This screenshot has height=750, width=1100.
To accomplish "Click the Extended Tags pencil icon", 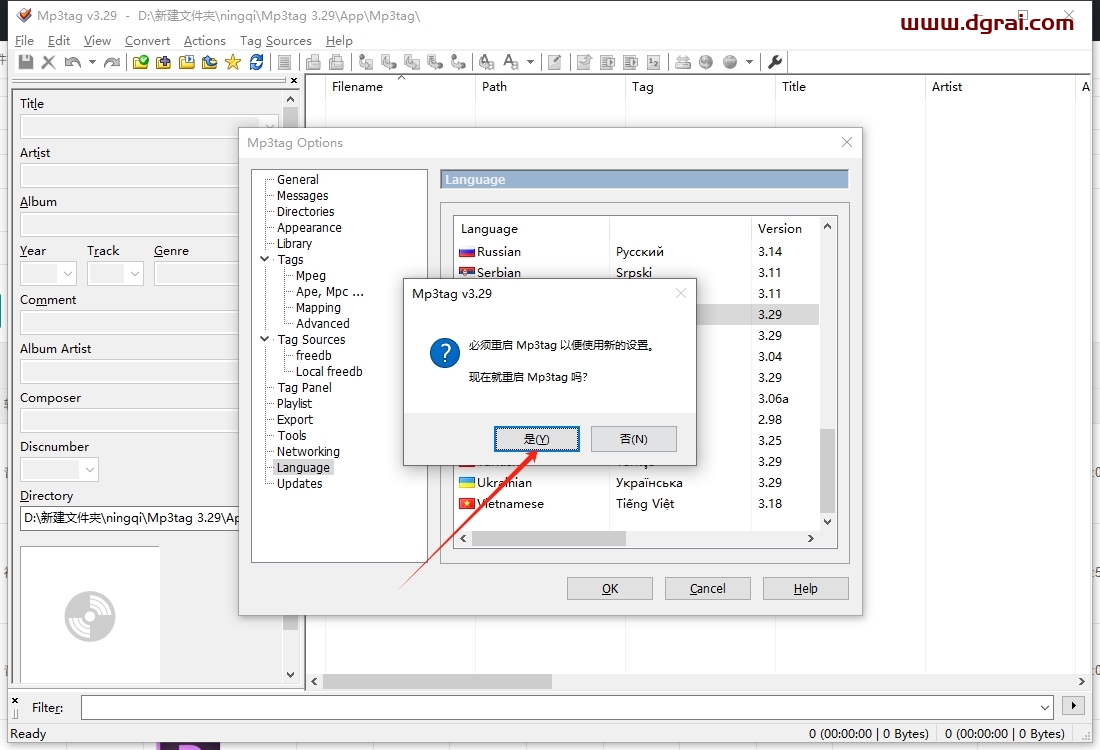I will [554, 62].
